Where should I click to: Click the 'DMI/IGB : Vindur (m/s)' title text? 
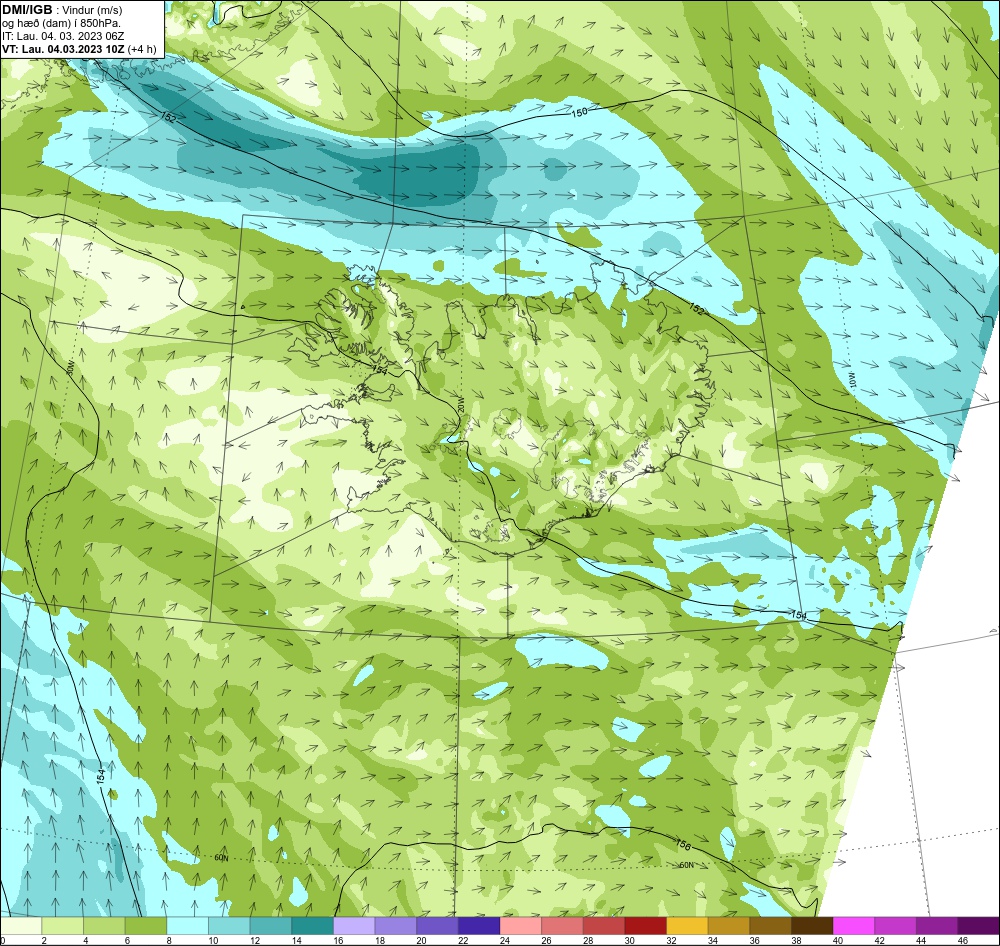pyautogui.click(x=62, y=10)
